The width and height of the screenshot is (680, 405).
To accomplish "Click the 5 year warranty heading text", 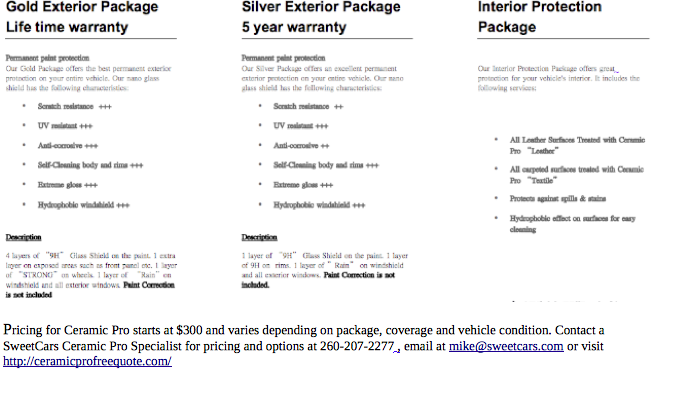I will click(x=294, y=27).
